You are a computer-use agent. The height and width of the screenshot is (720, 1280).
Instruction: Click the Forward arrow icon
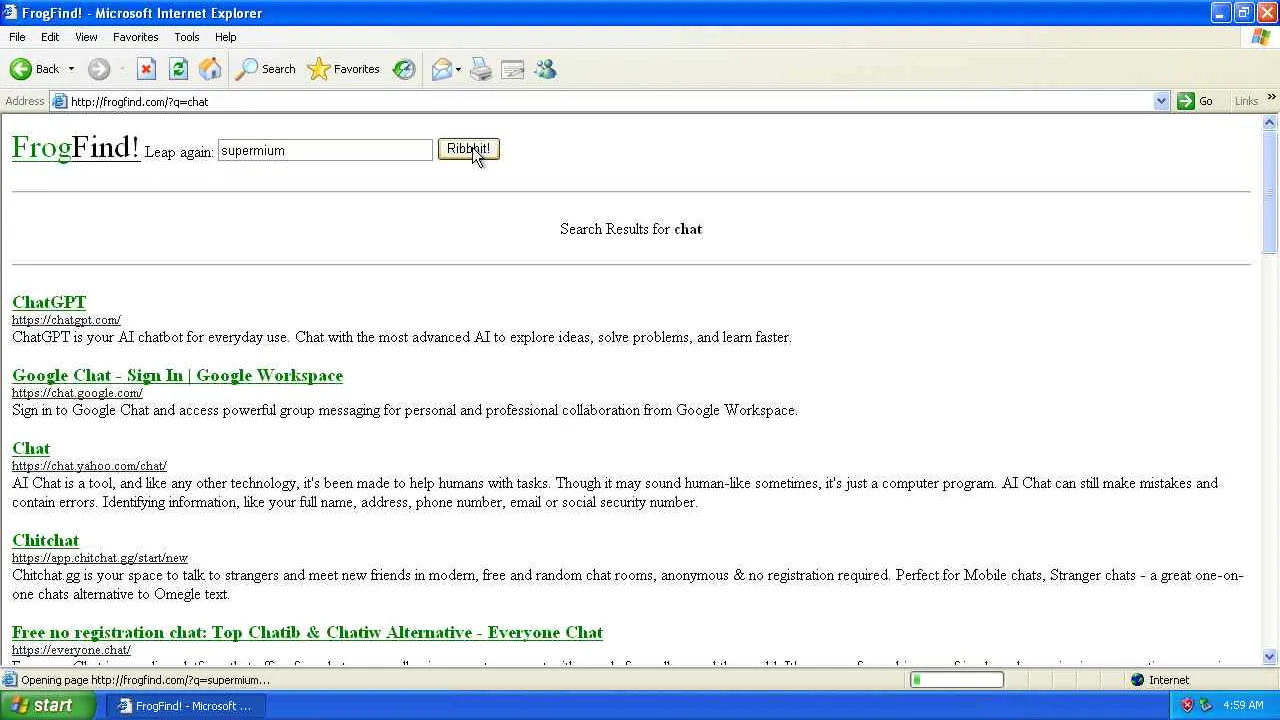[x=98, y=69]
